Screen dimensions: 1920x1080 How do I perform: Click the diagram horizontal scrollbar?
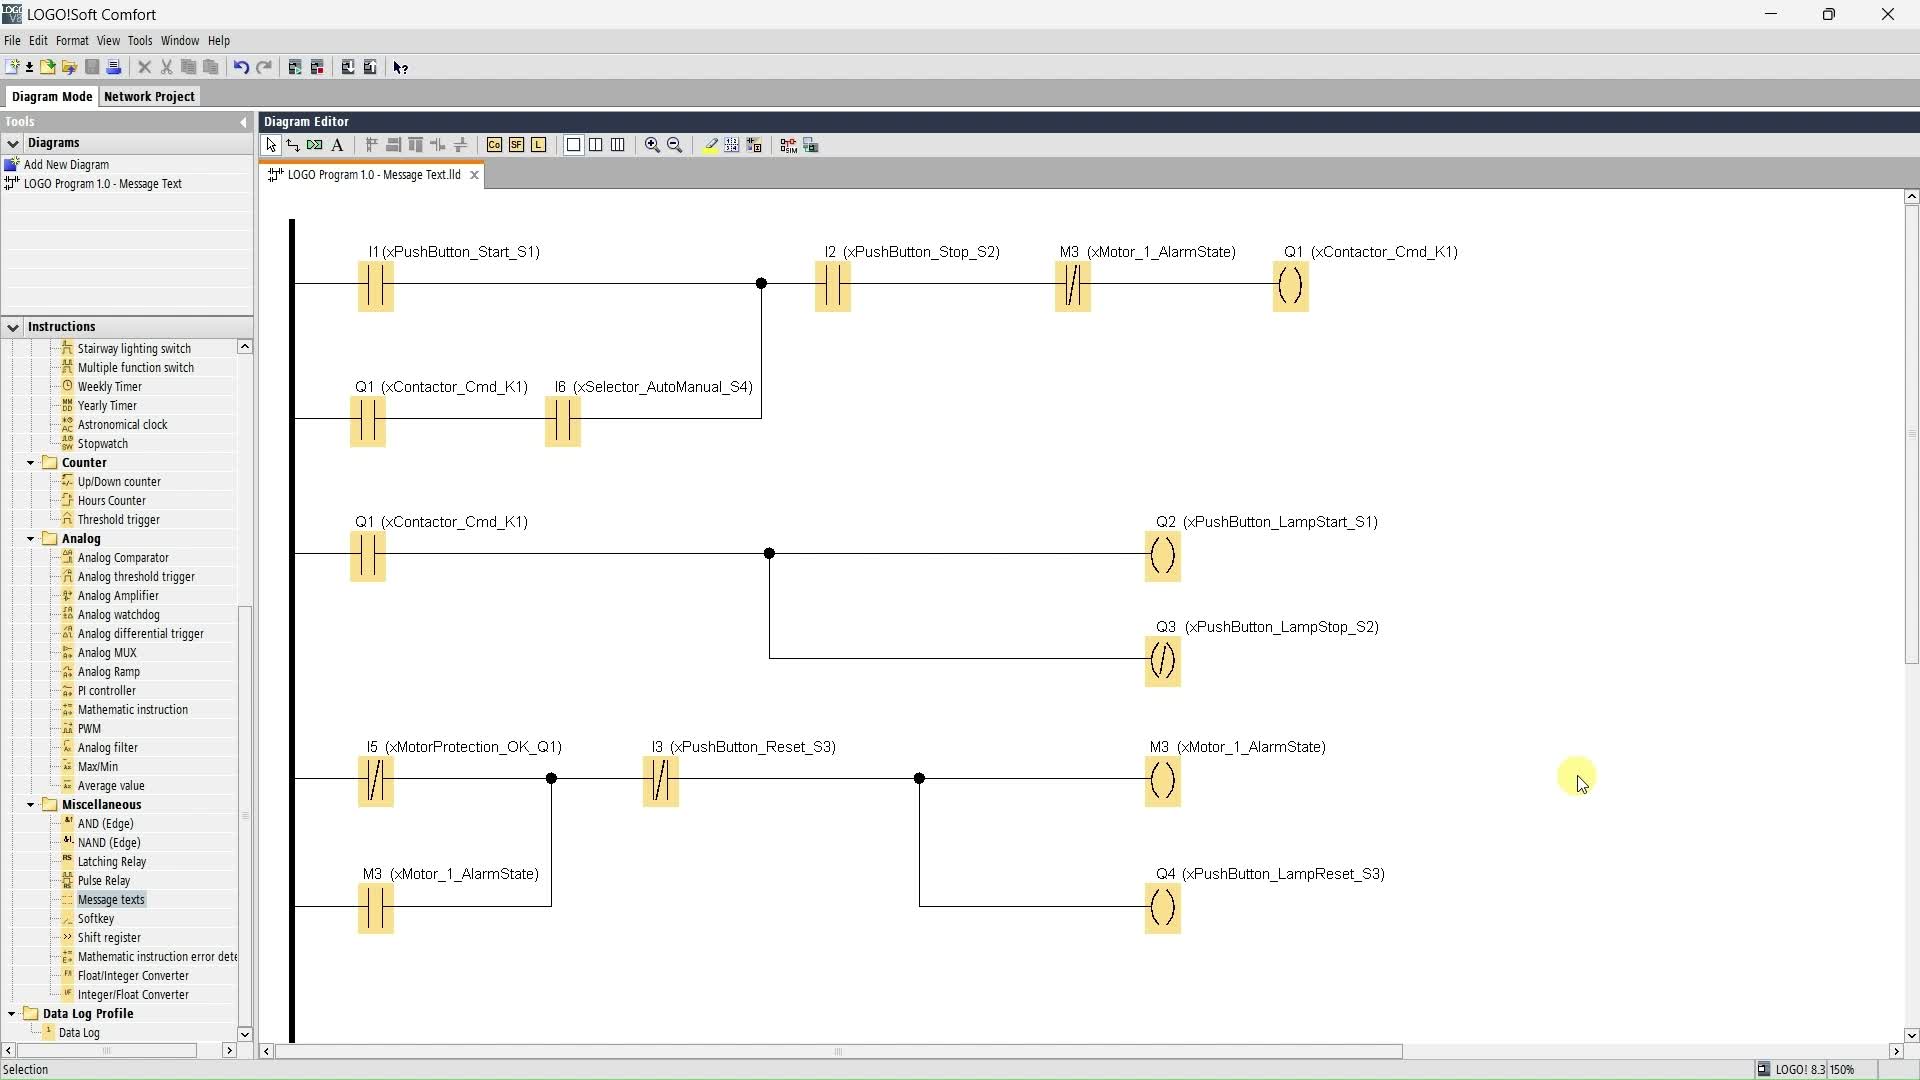coord(838,1051)
